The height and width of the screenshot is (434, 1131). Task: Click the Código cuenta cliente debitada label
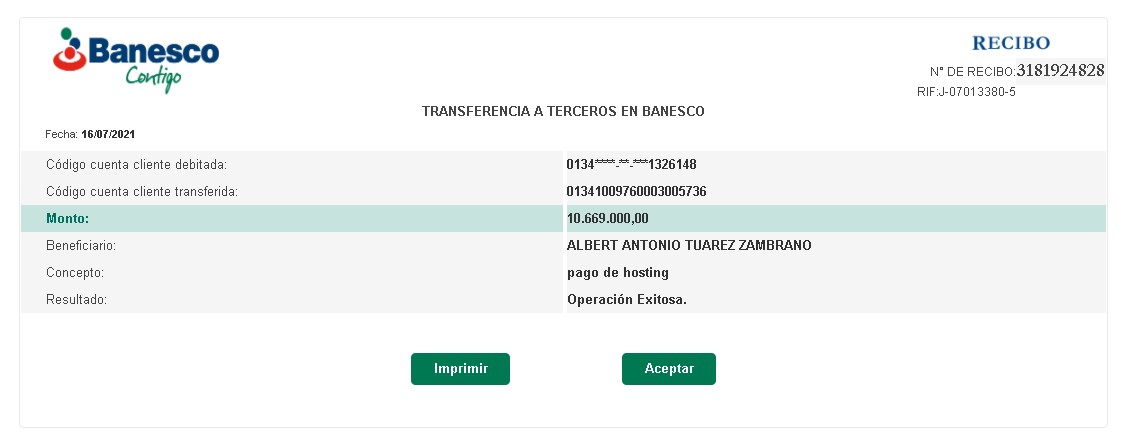136,164
